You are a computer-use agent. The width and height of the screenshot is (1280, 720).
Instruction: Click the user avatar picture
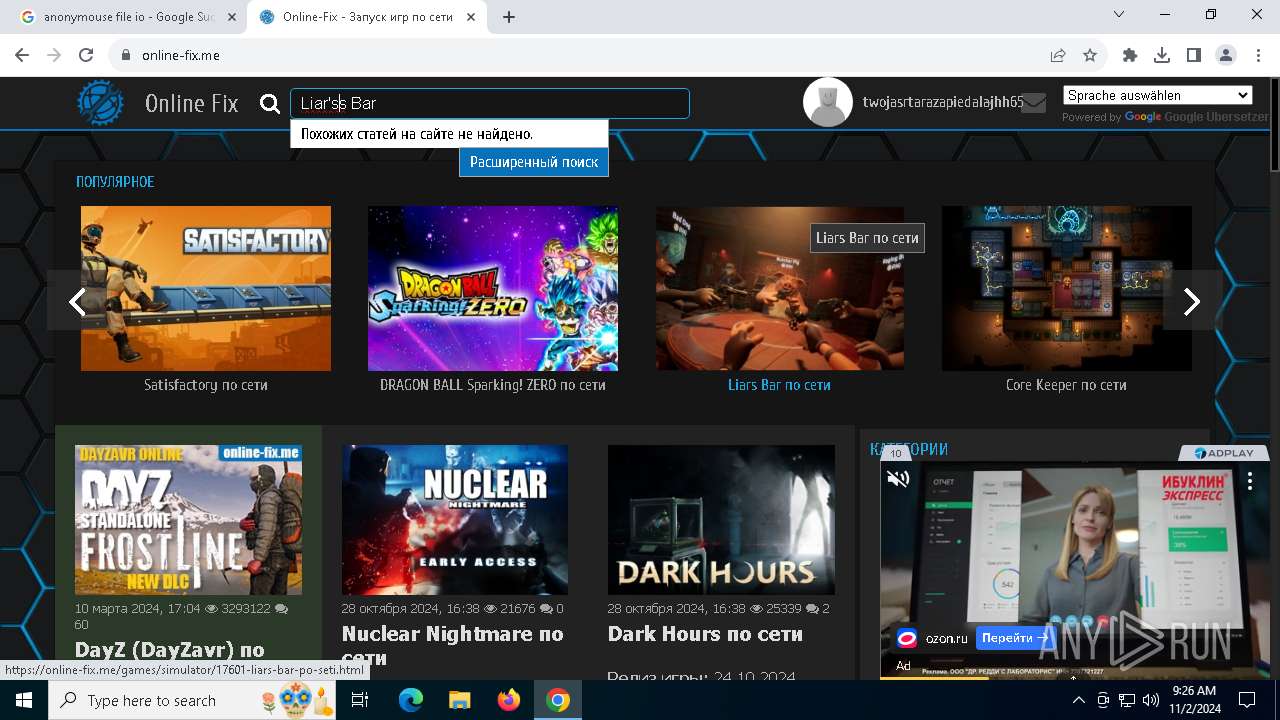tap(828, 102)
